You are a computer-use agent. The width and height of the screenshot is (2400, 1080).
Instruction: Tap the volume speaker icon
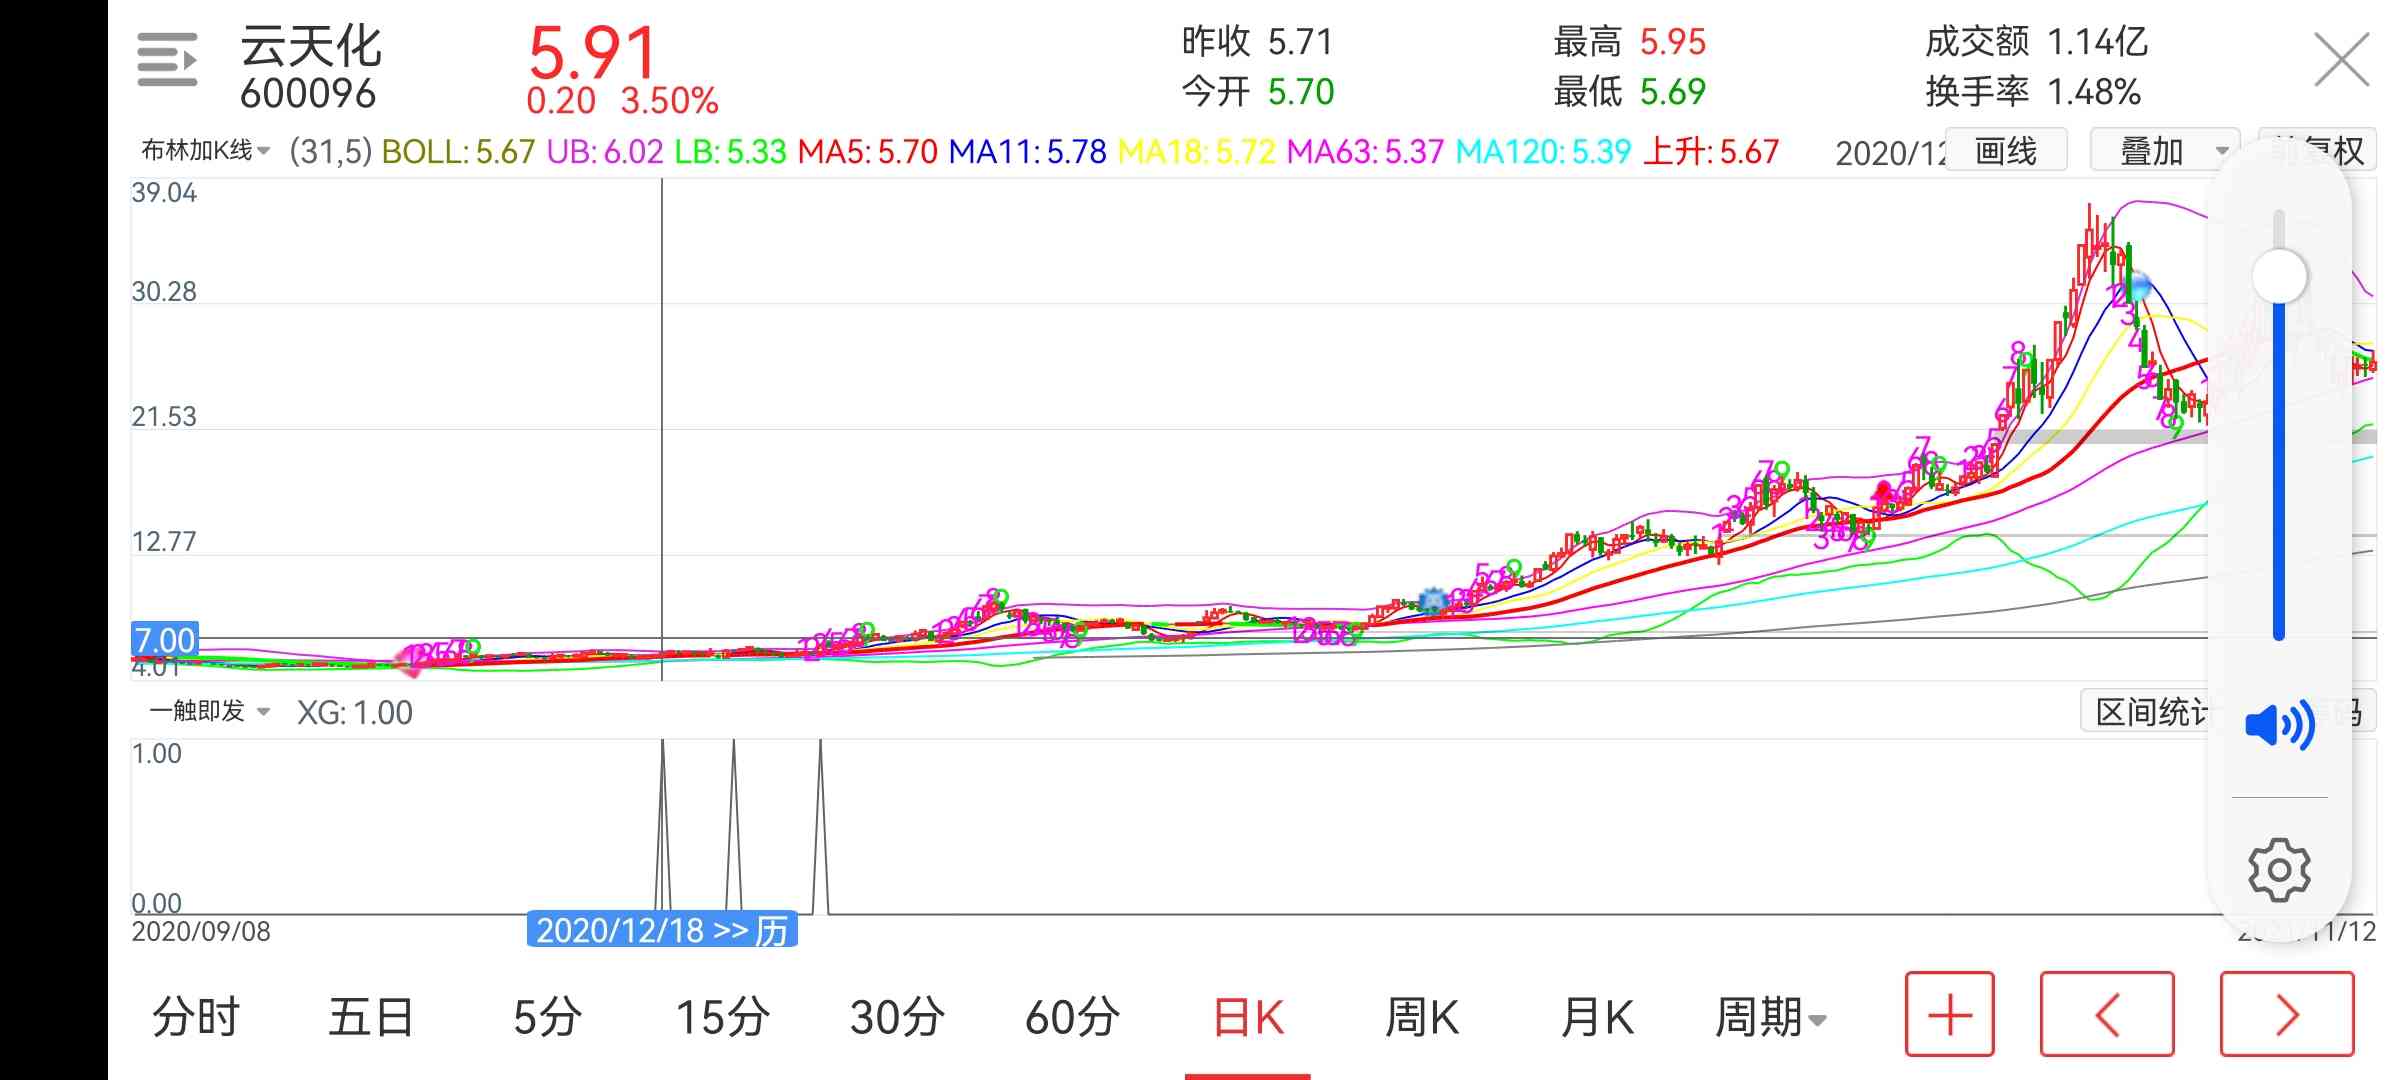pos(2278,725)
